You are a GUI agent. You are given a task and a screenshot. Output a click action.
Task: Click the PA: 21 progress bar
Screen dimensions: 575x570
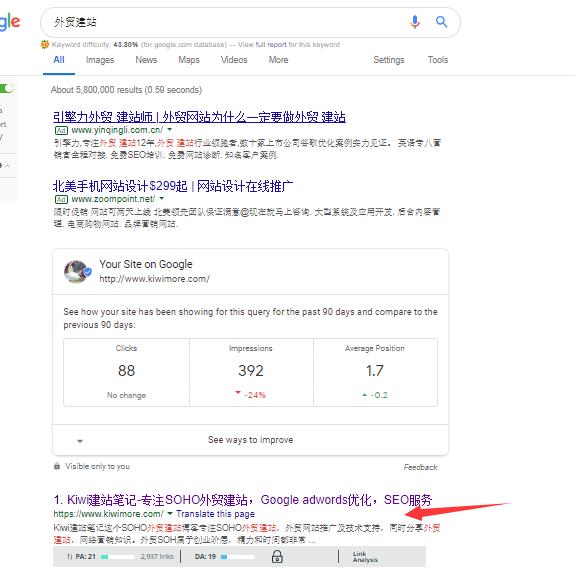117,556
